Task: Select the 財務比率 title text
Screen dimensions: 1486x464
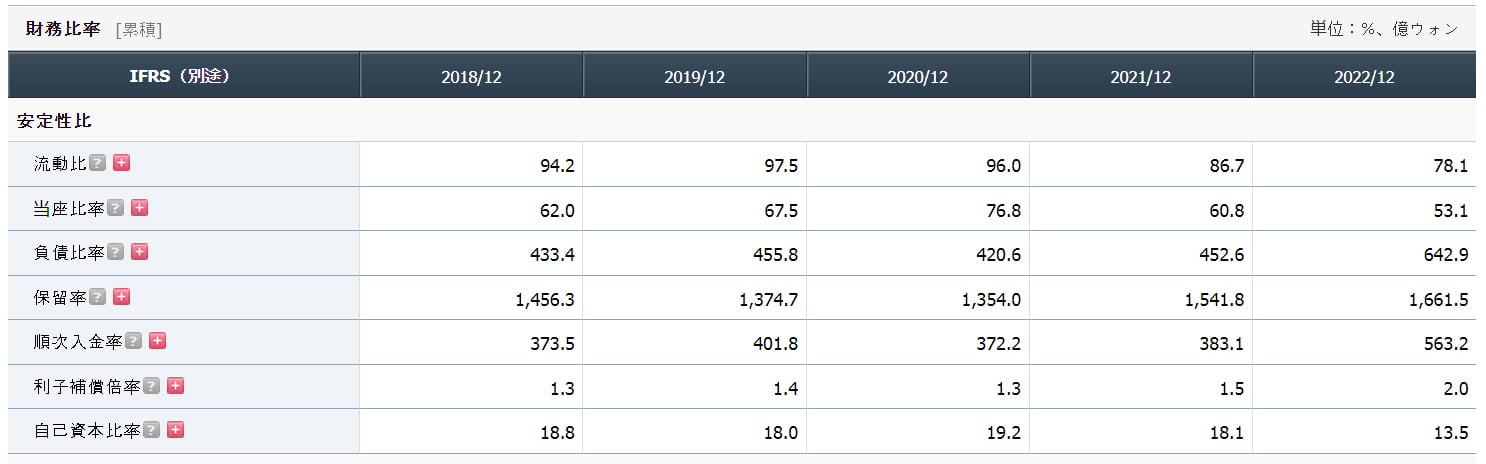Action: [63, 29]
